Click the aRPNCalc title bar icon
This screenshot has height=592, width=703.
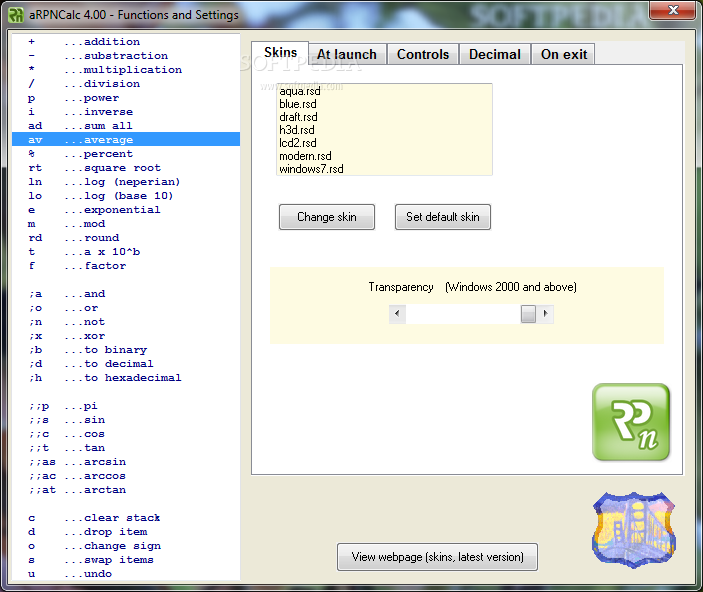(16, 15)
